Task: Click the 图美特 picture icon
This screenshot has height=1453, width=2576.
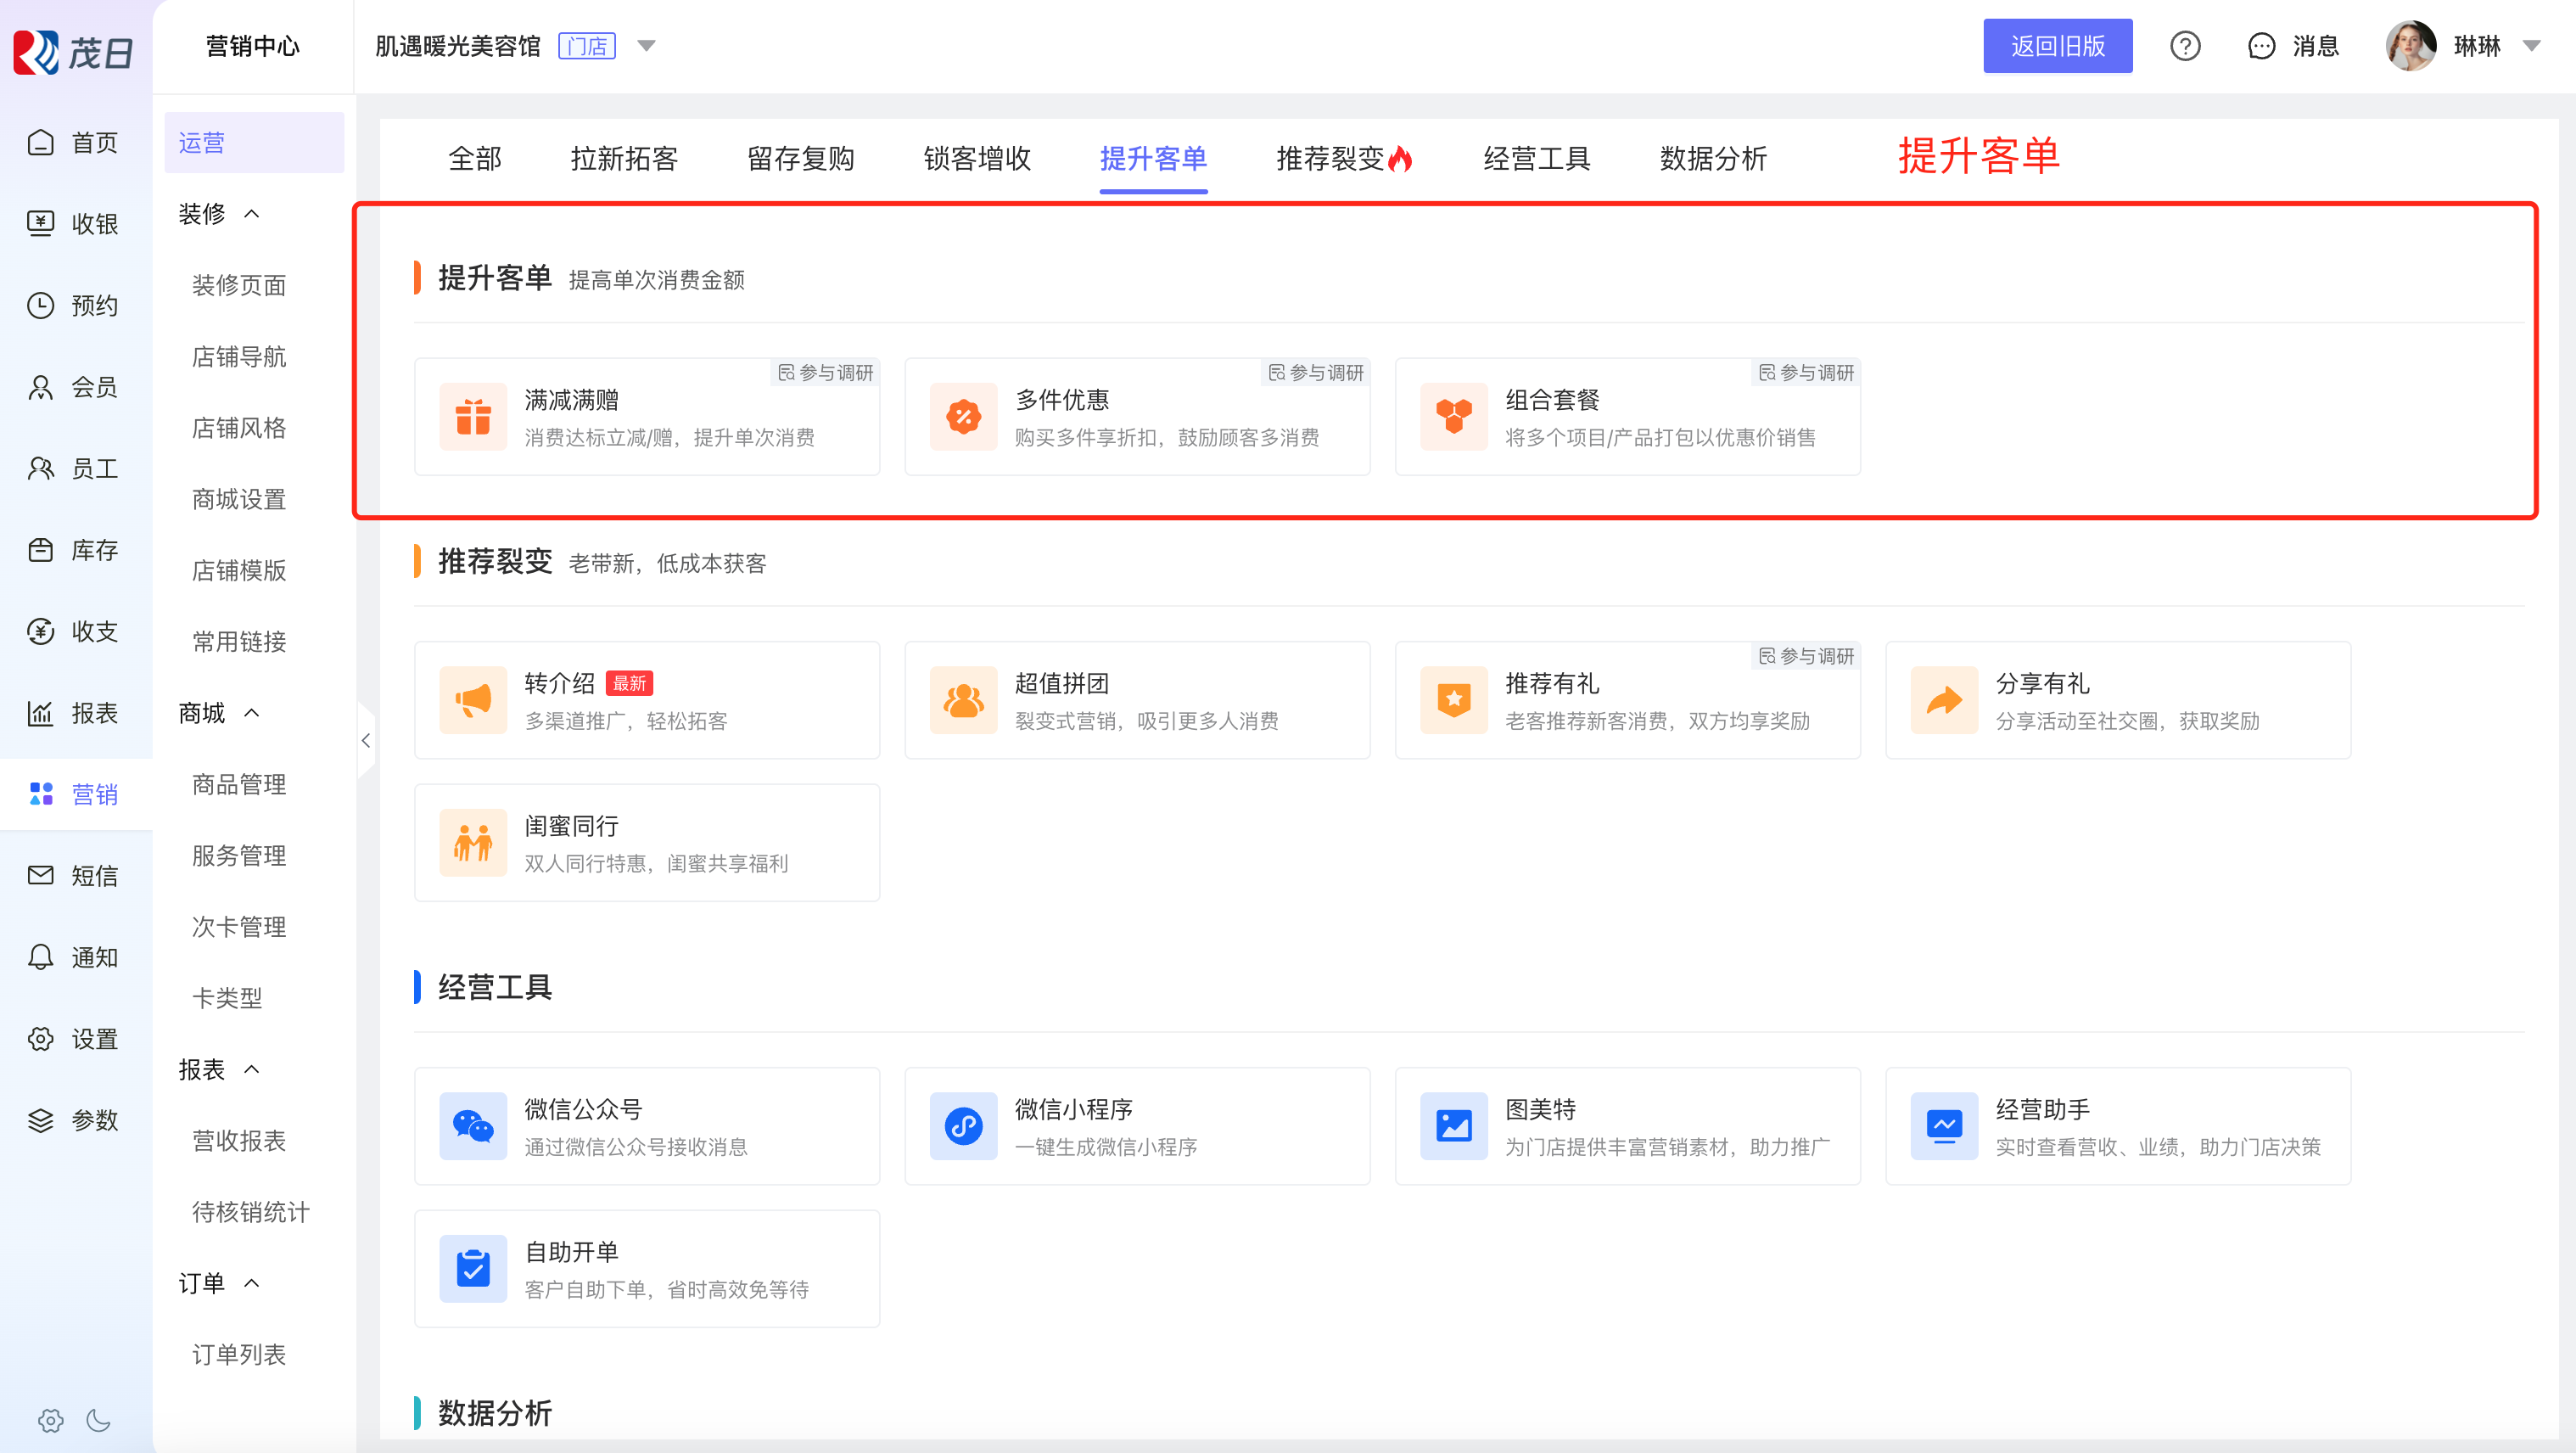Action: click(1454, 1126)
